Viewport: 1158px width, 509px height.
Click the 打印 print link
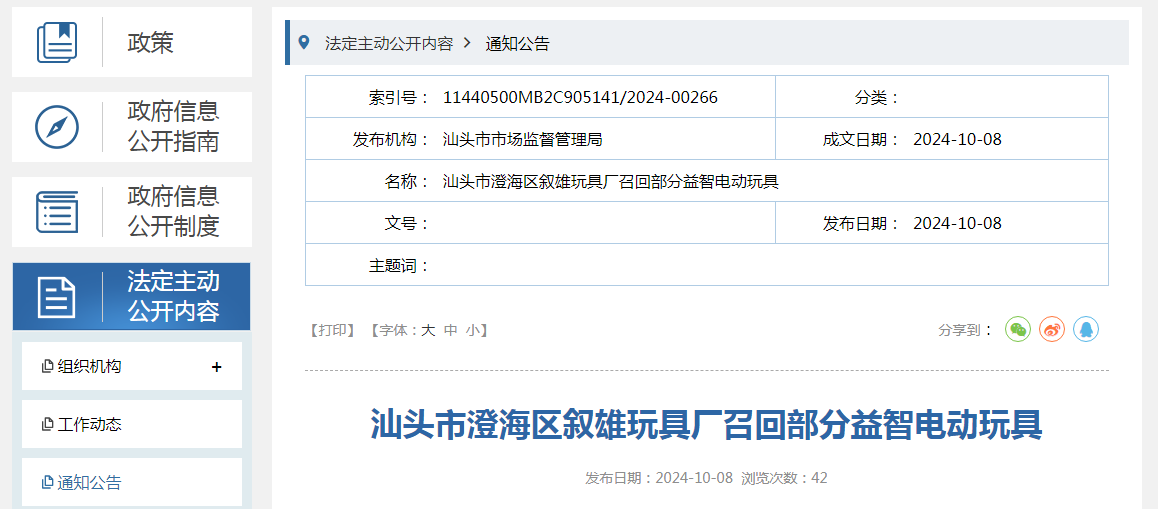click(x=332, y=330)
